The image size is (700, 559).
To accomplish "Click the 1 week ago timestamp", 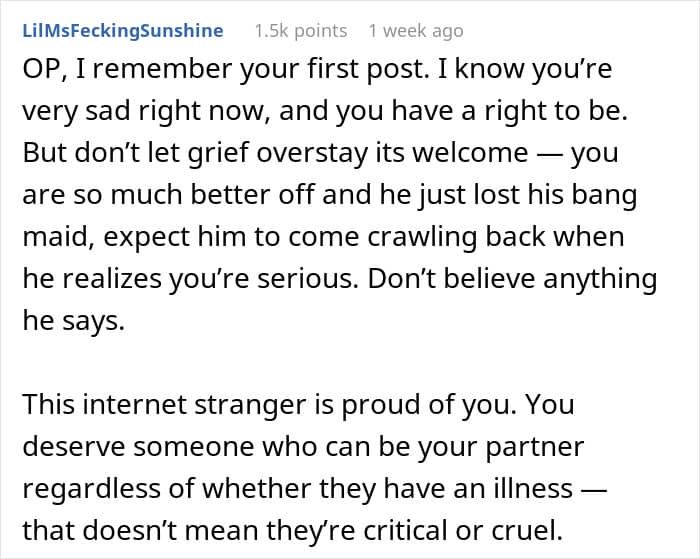I will click(x=416, y=31).
